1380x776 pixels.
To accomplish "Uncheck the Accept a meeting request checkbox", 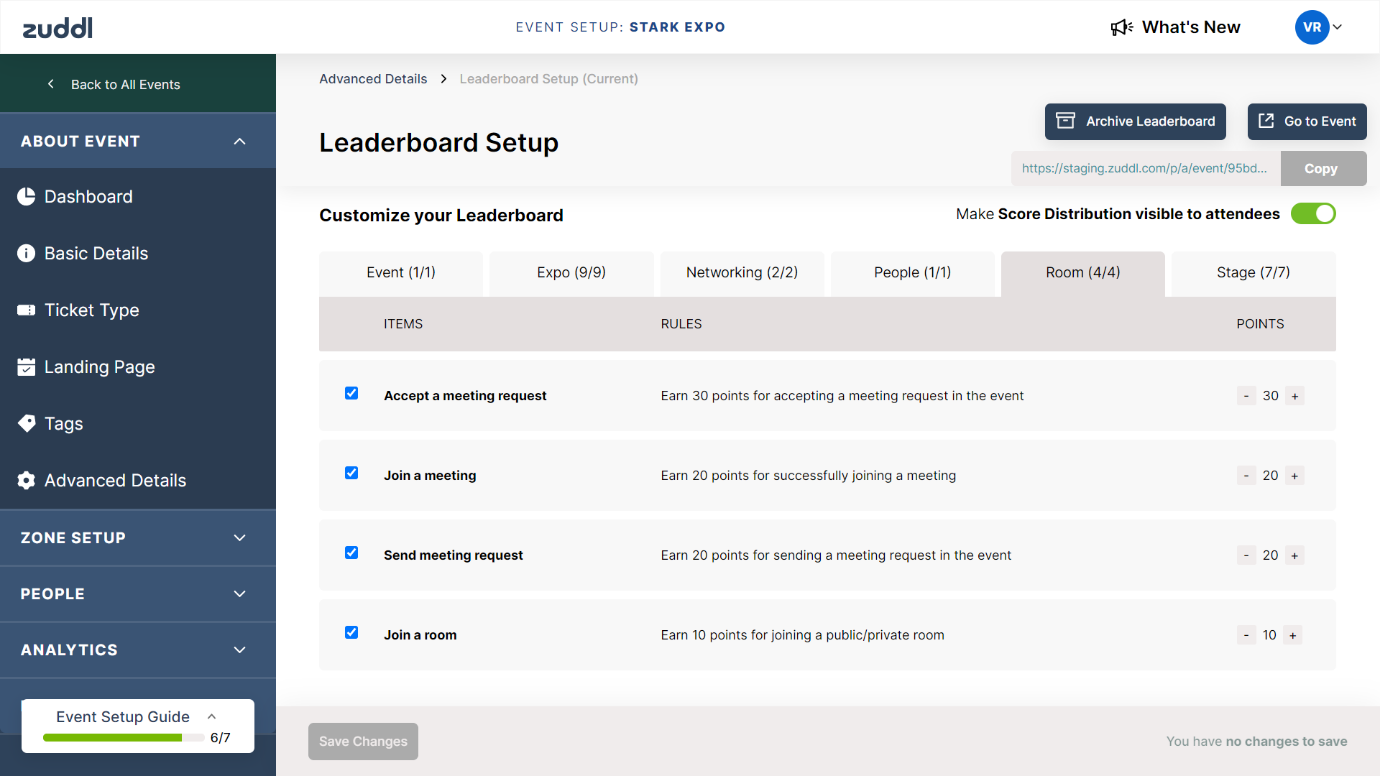I will [352, 394].
